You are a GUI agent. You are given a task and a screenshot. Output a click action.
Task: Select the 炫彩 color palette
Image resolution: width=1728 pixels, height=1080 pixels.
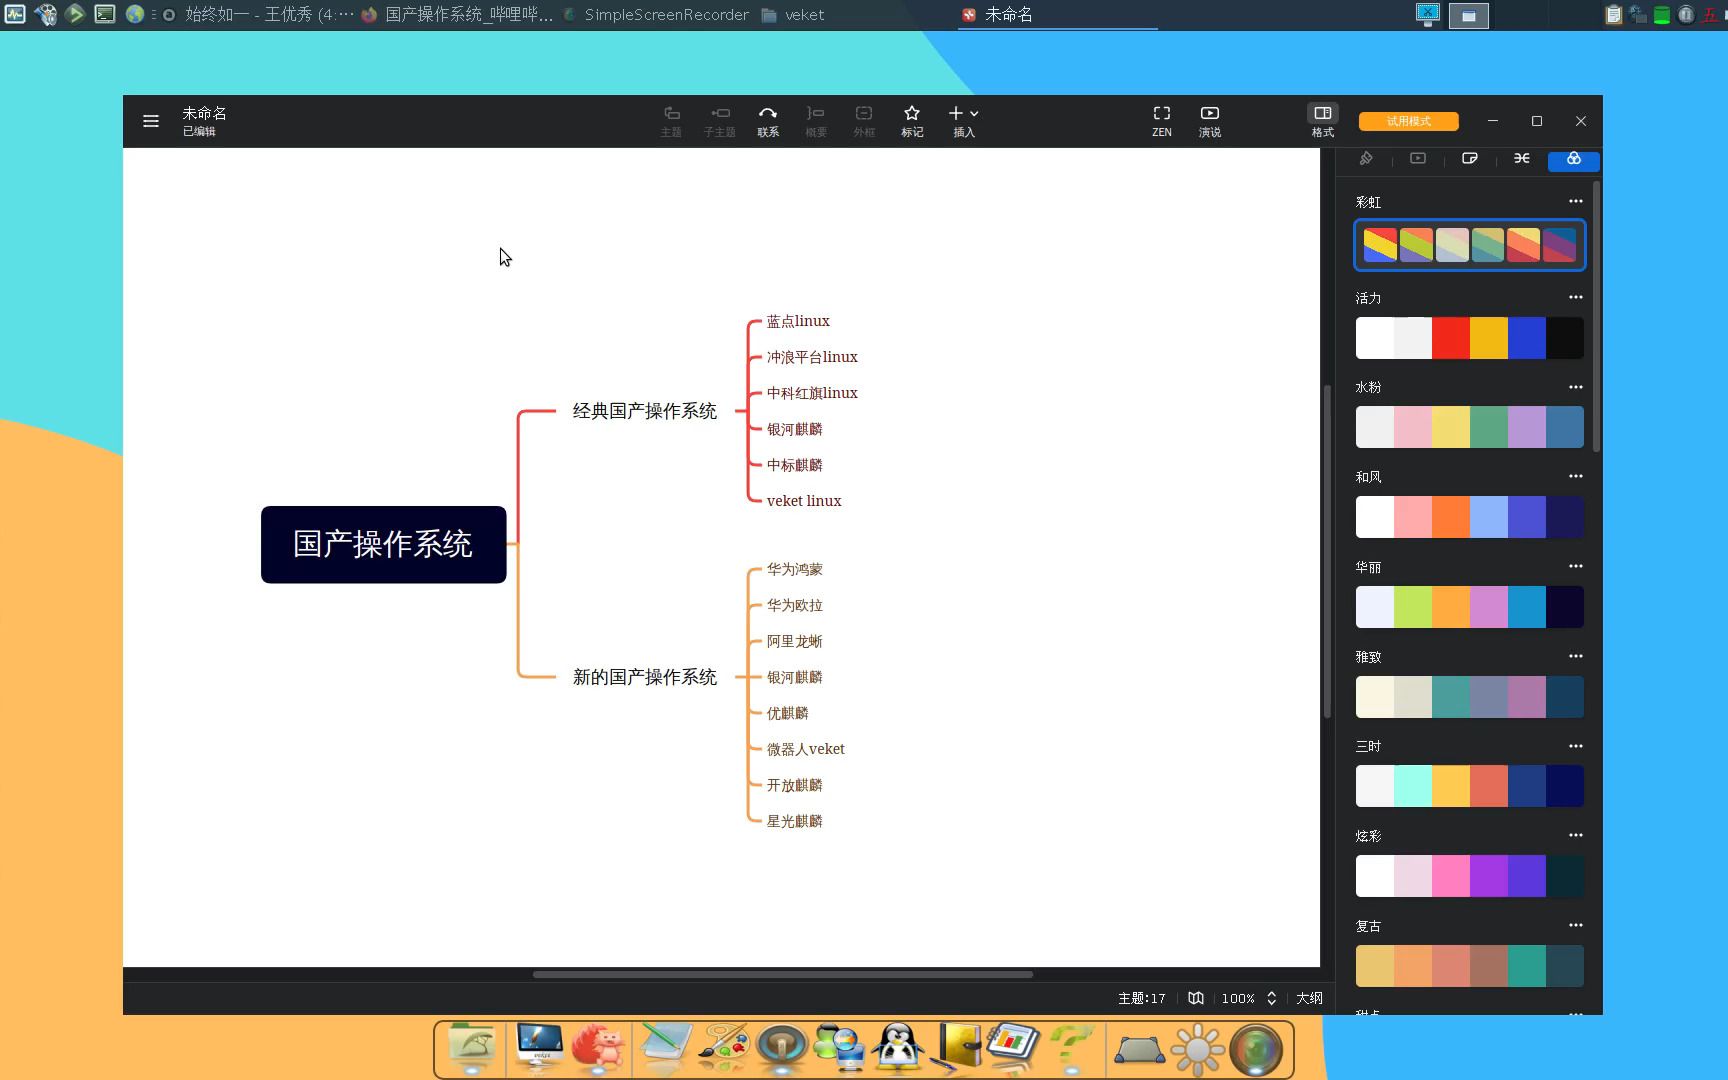1470,876
